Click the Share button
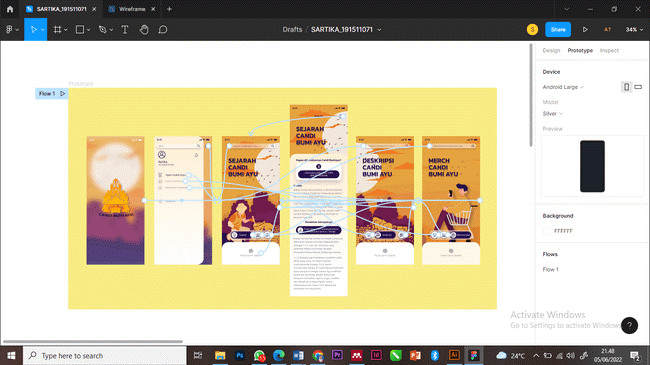 [x=558, y=29]
